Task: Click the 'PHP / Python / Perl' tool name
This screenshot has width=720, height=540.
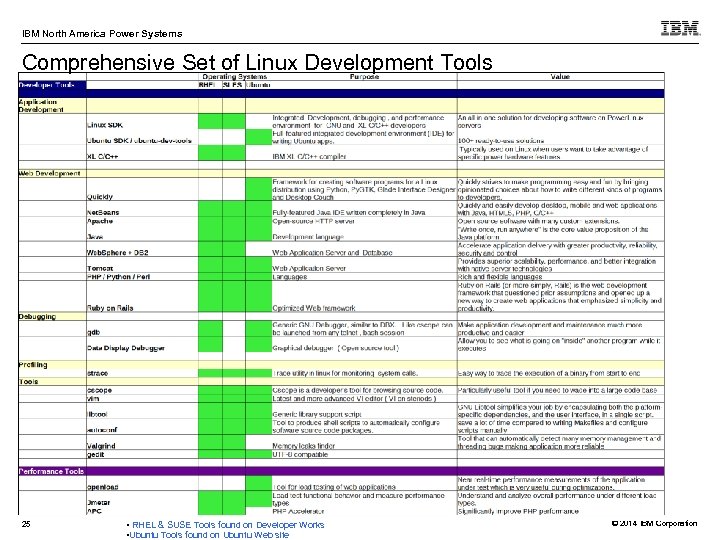Action: click(118, 277)
